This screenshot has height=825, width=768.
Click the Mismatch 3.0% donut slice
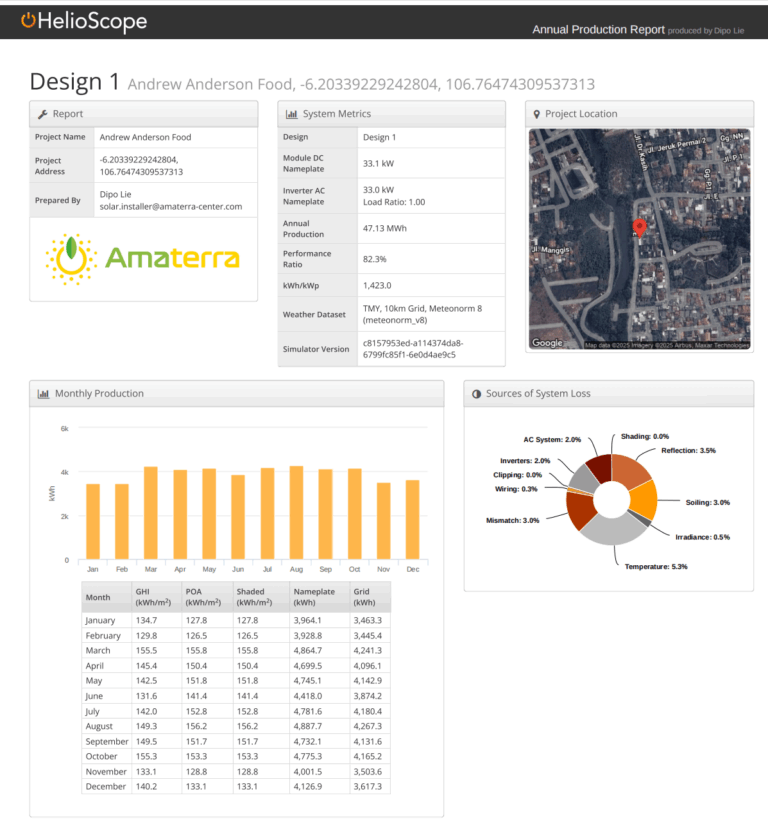point(579,509)
